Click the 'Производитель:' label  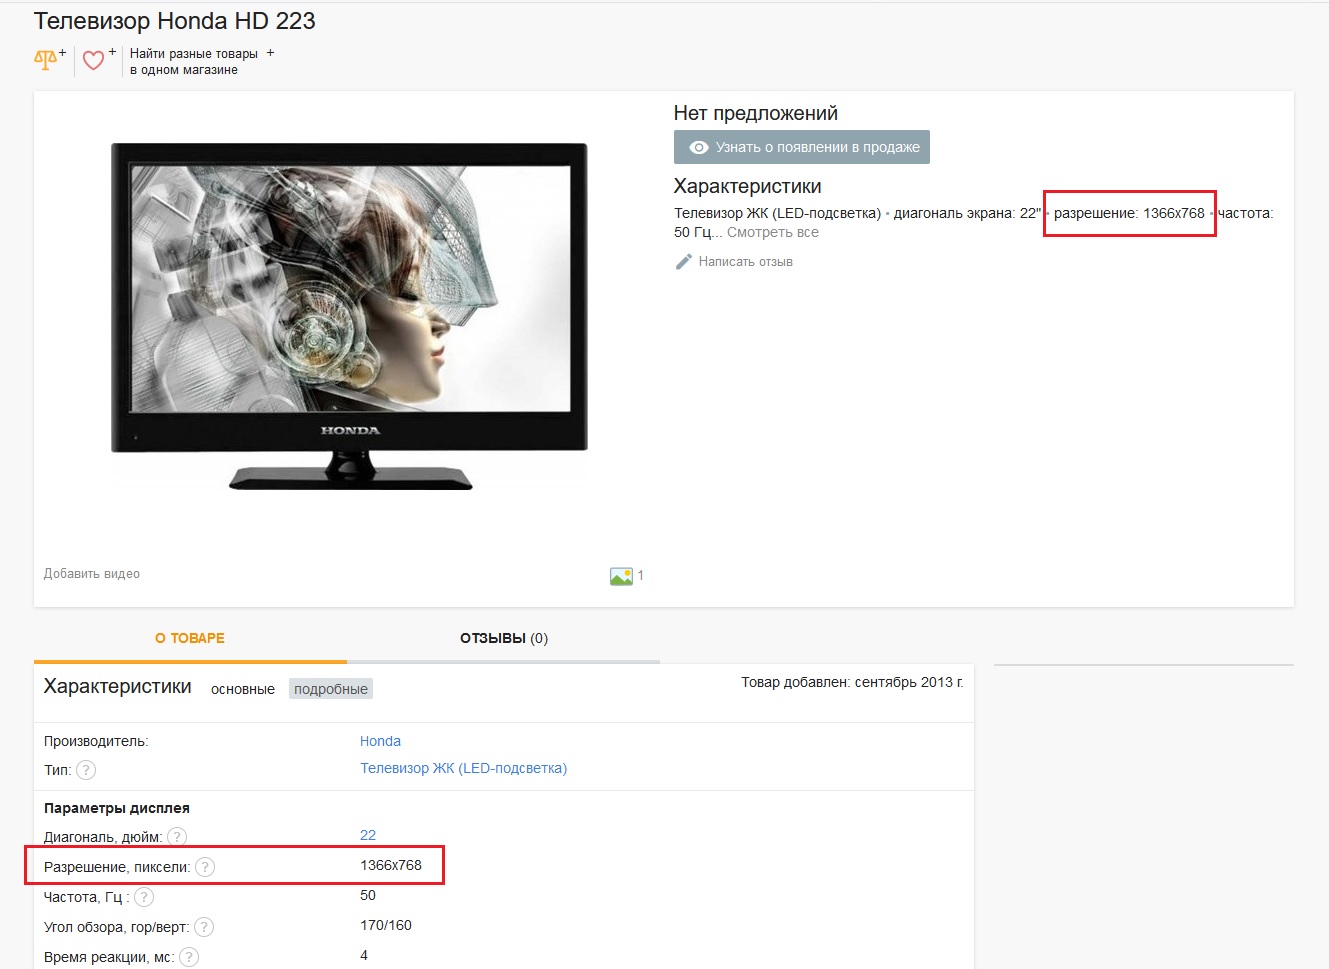96,741
